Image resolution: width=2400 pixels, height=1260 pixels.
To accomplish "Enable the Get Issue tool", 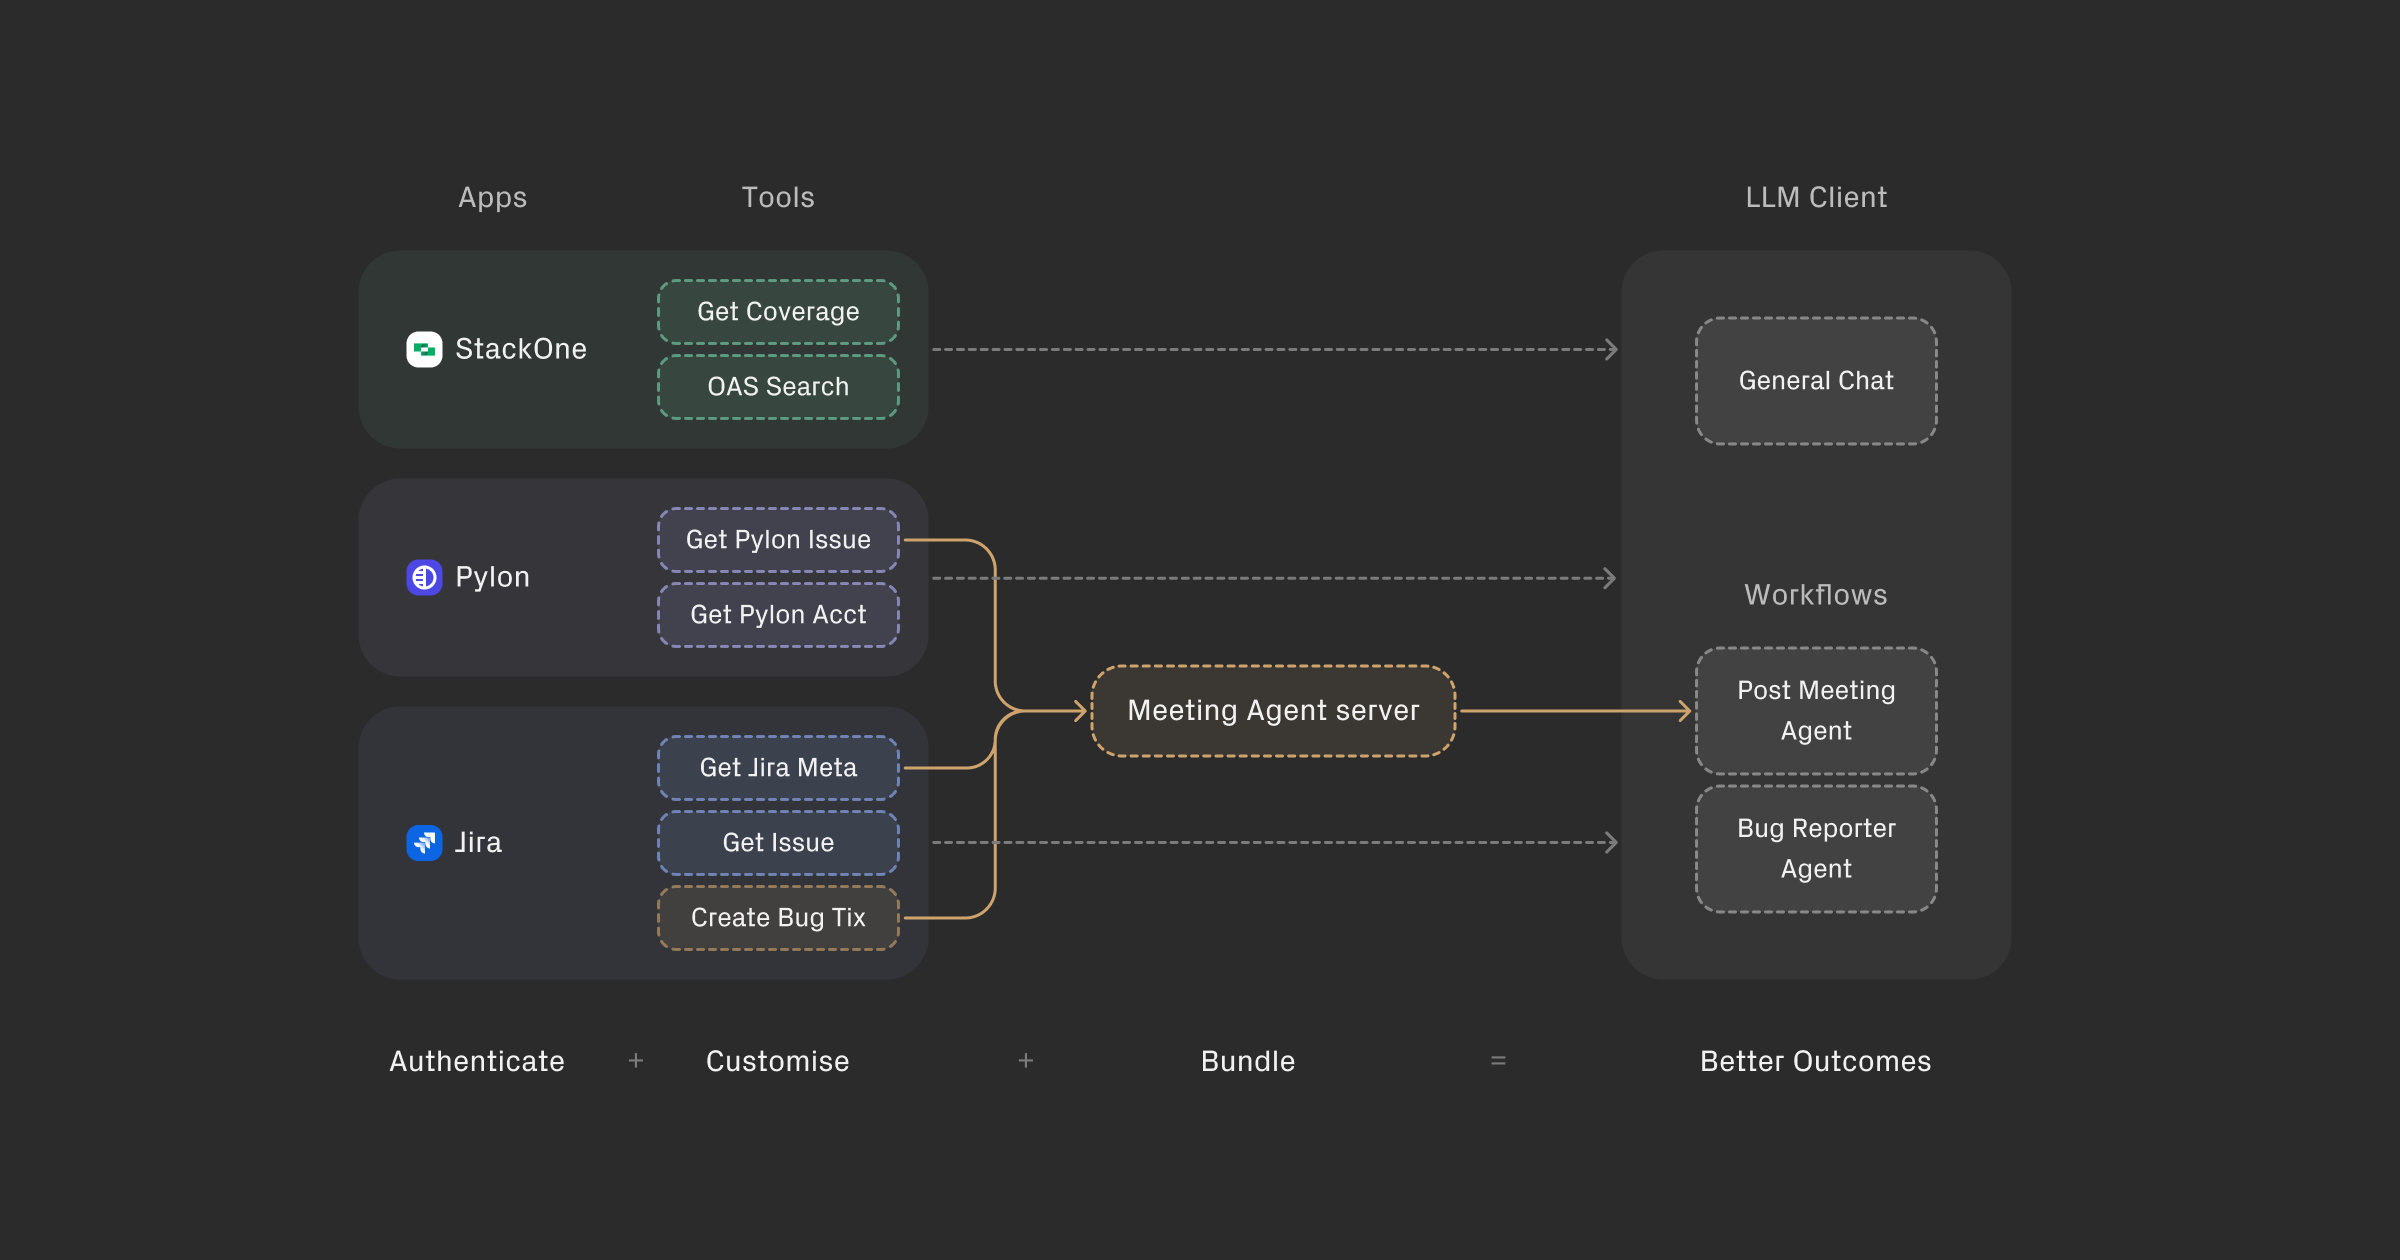I will [x=778, y=842].
